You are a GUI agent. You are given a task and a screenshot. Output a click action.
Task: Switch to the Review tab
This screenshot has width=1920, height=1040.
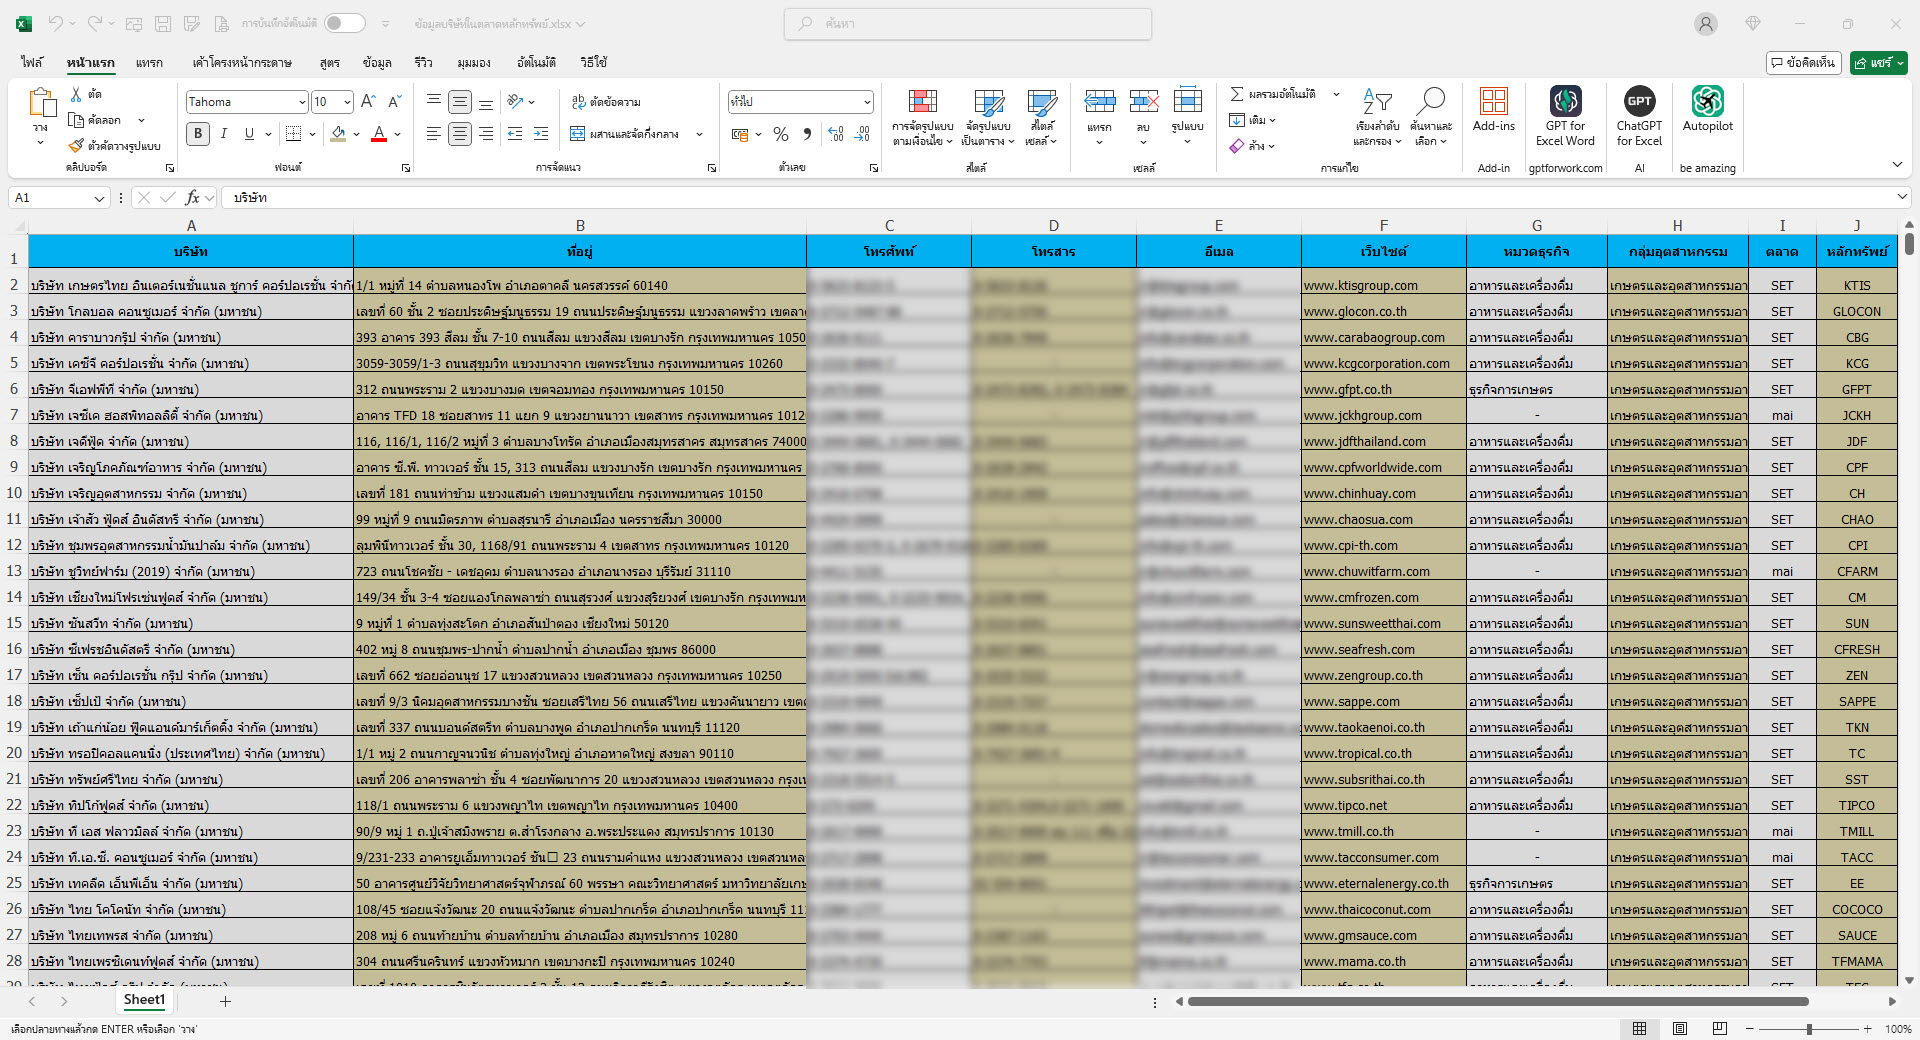point(424,62)
